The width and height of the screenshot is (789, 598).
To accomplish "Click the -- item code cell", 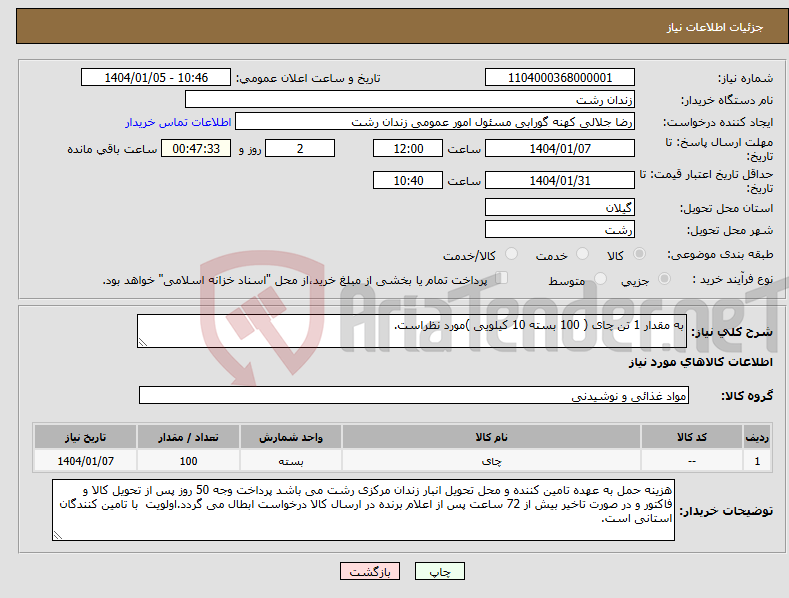I will [691, 461].
